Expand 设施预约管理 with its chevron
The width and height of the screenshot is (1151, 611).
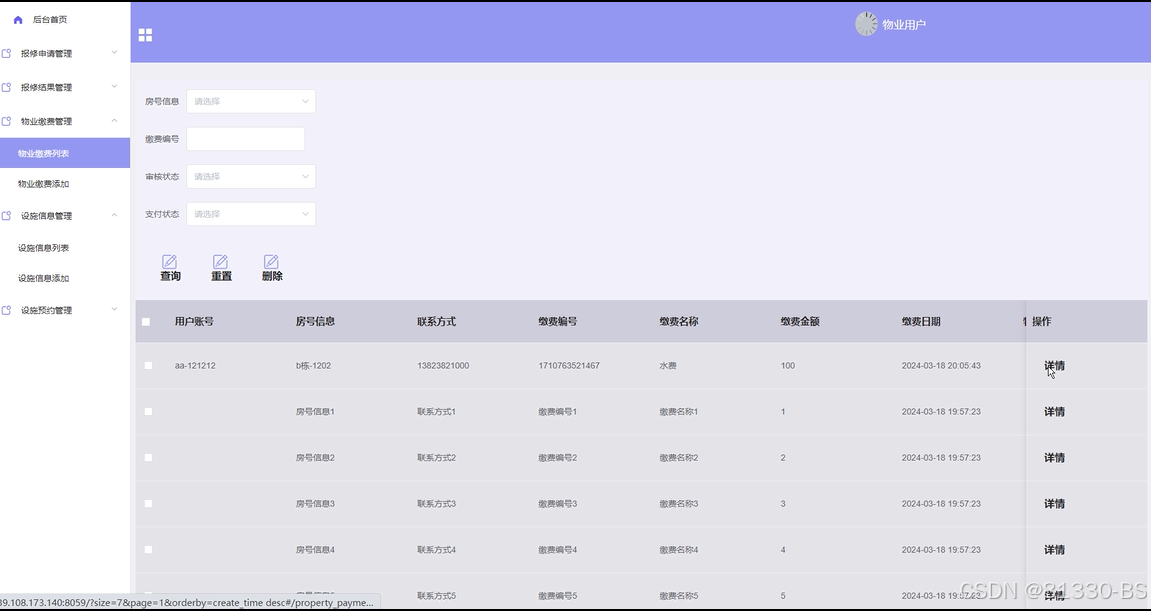pyautogui.click(x=115, y=309)
